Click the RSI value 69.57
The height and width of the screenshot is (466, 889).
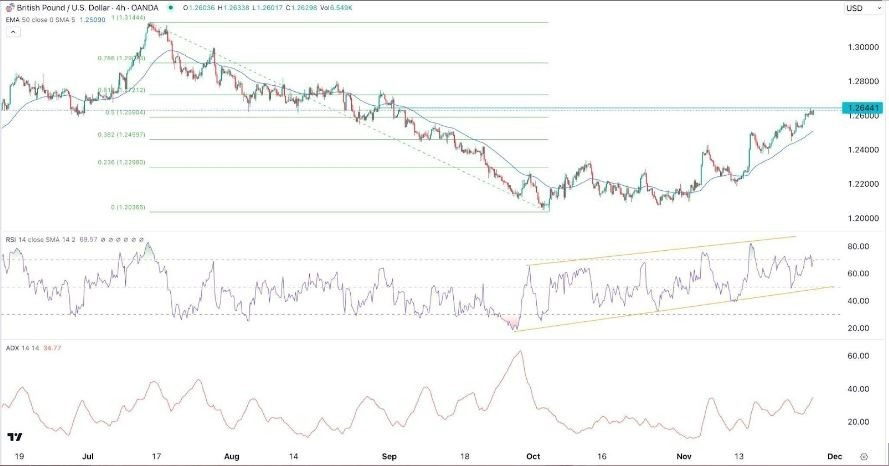point(88,240)
